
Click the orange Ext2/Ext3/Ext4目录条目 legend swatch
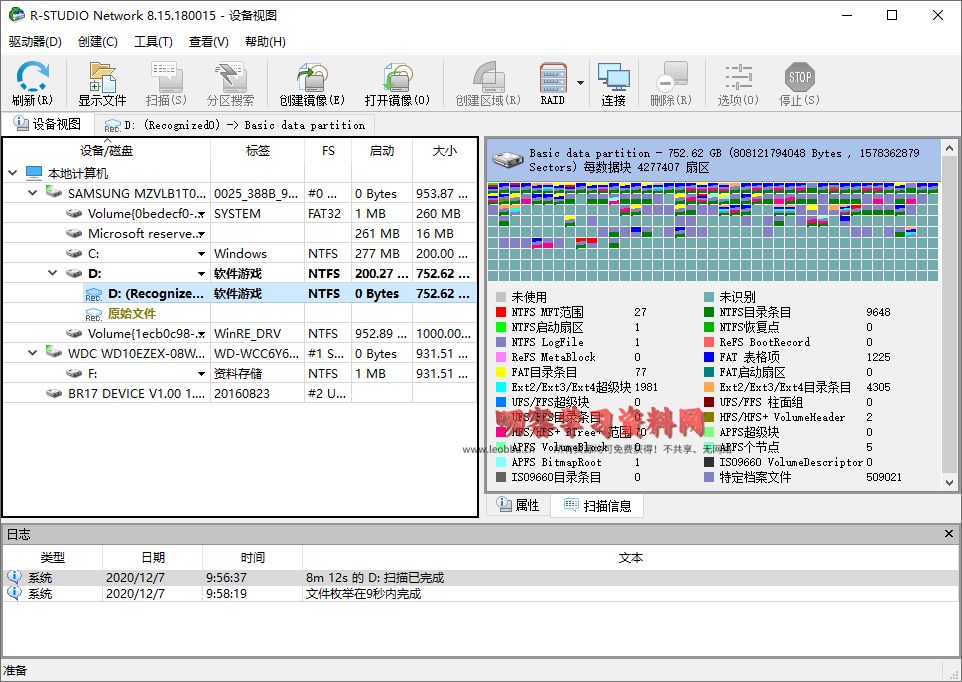709,387
